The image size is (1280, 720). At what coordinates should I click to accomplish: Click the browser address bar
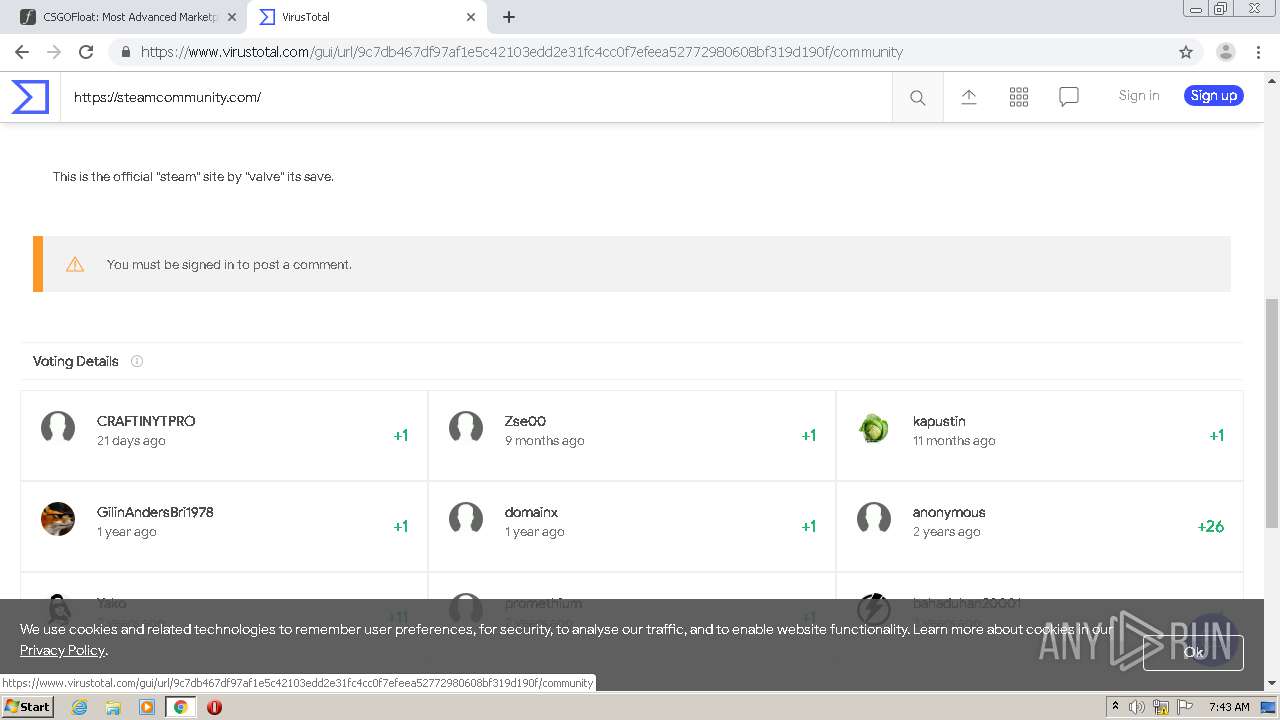[x=640, y=52]
